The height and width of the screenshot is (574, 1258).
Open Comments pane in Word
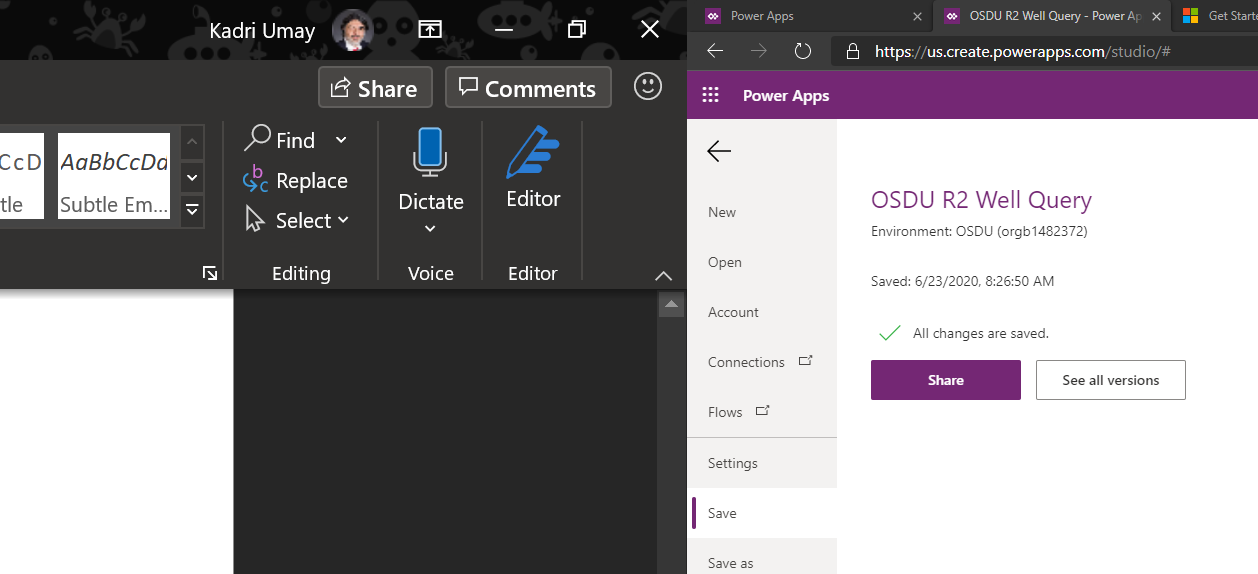point(528,88)
